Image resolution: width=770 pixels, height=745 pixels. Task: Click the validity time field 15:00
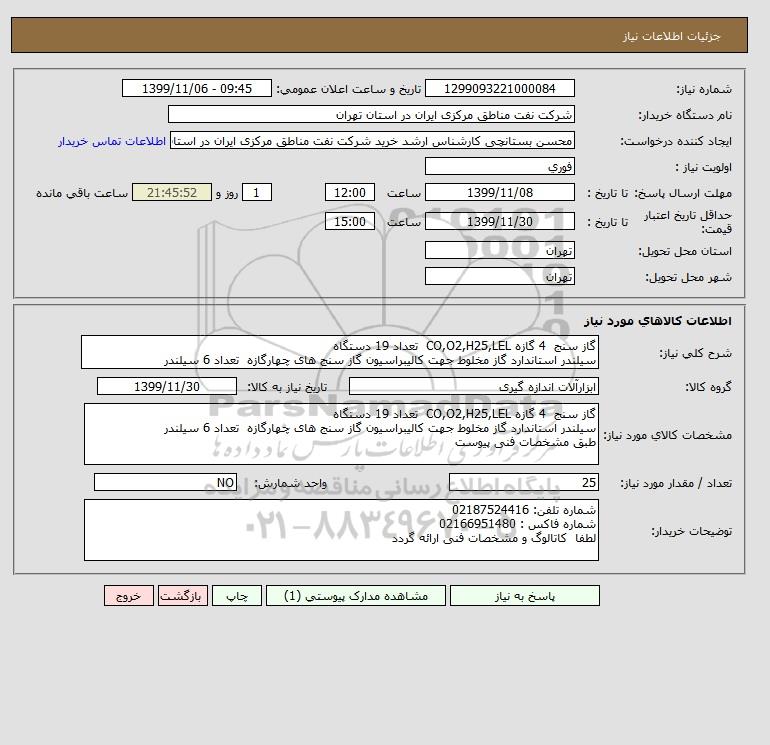[x=350, y=221]
